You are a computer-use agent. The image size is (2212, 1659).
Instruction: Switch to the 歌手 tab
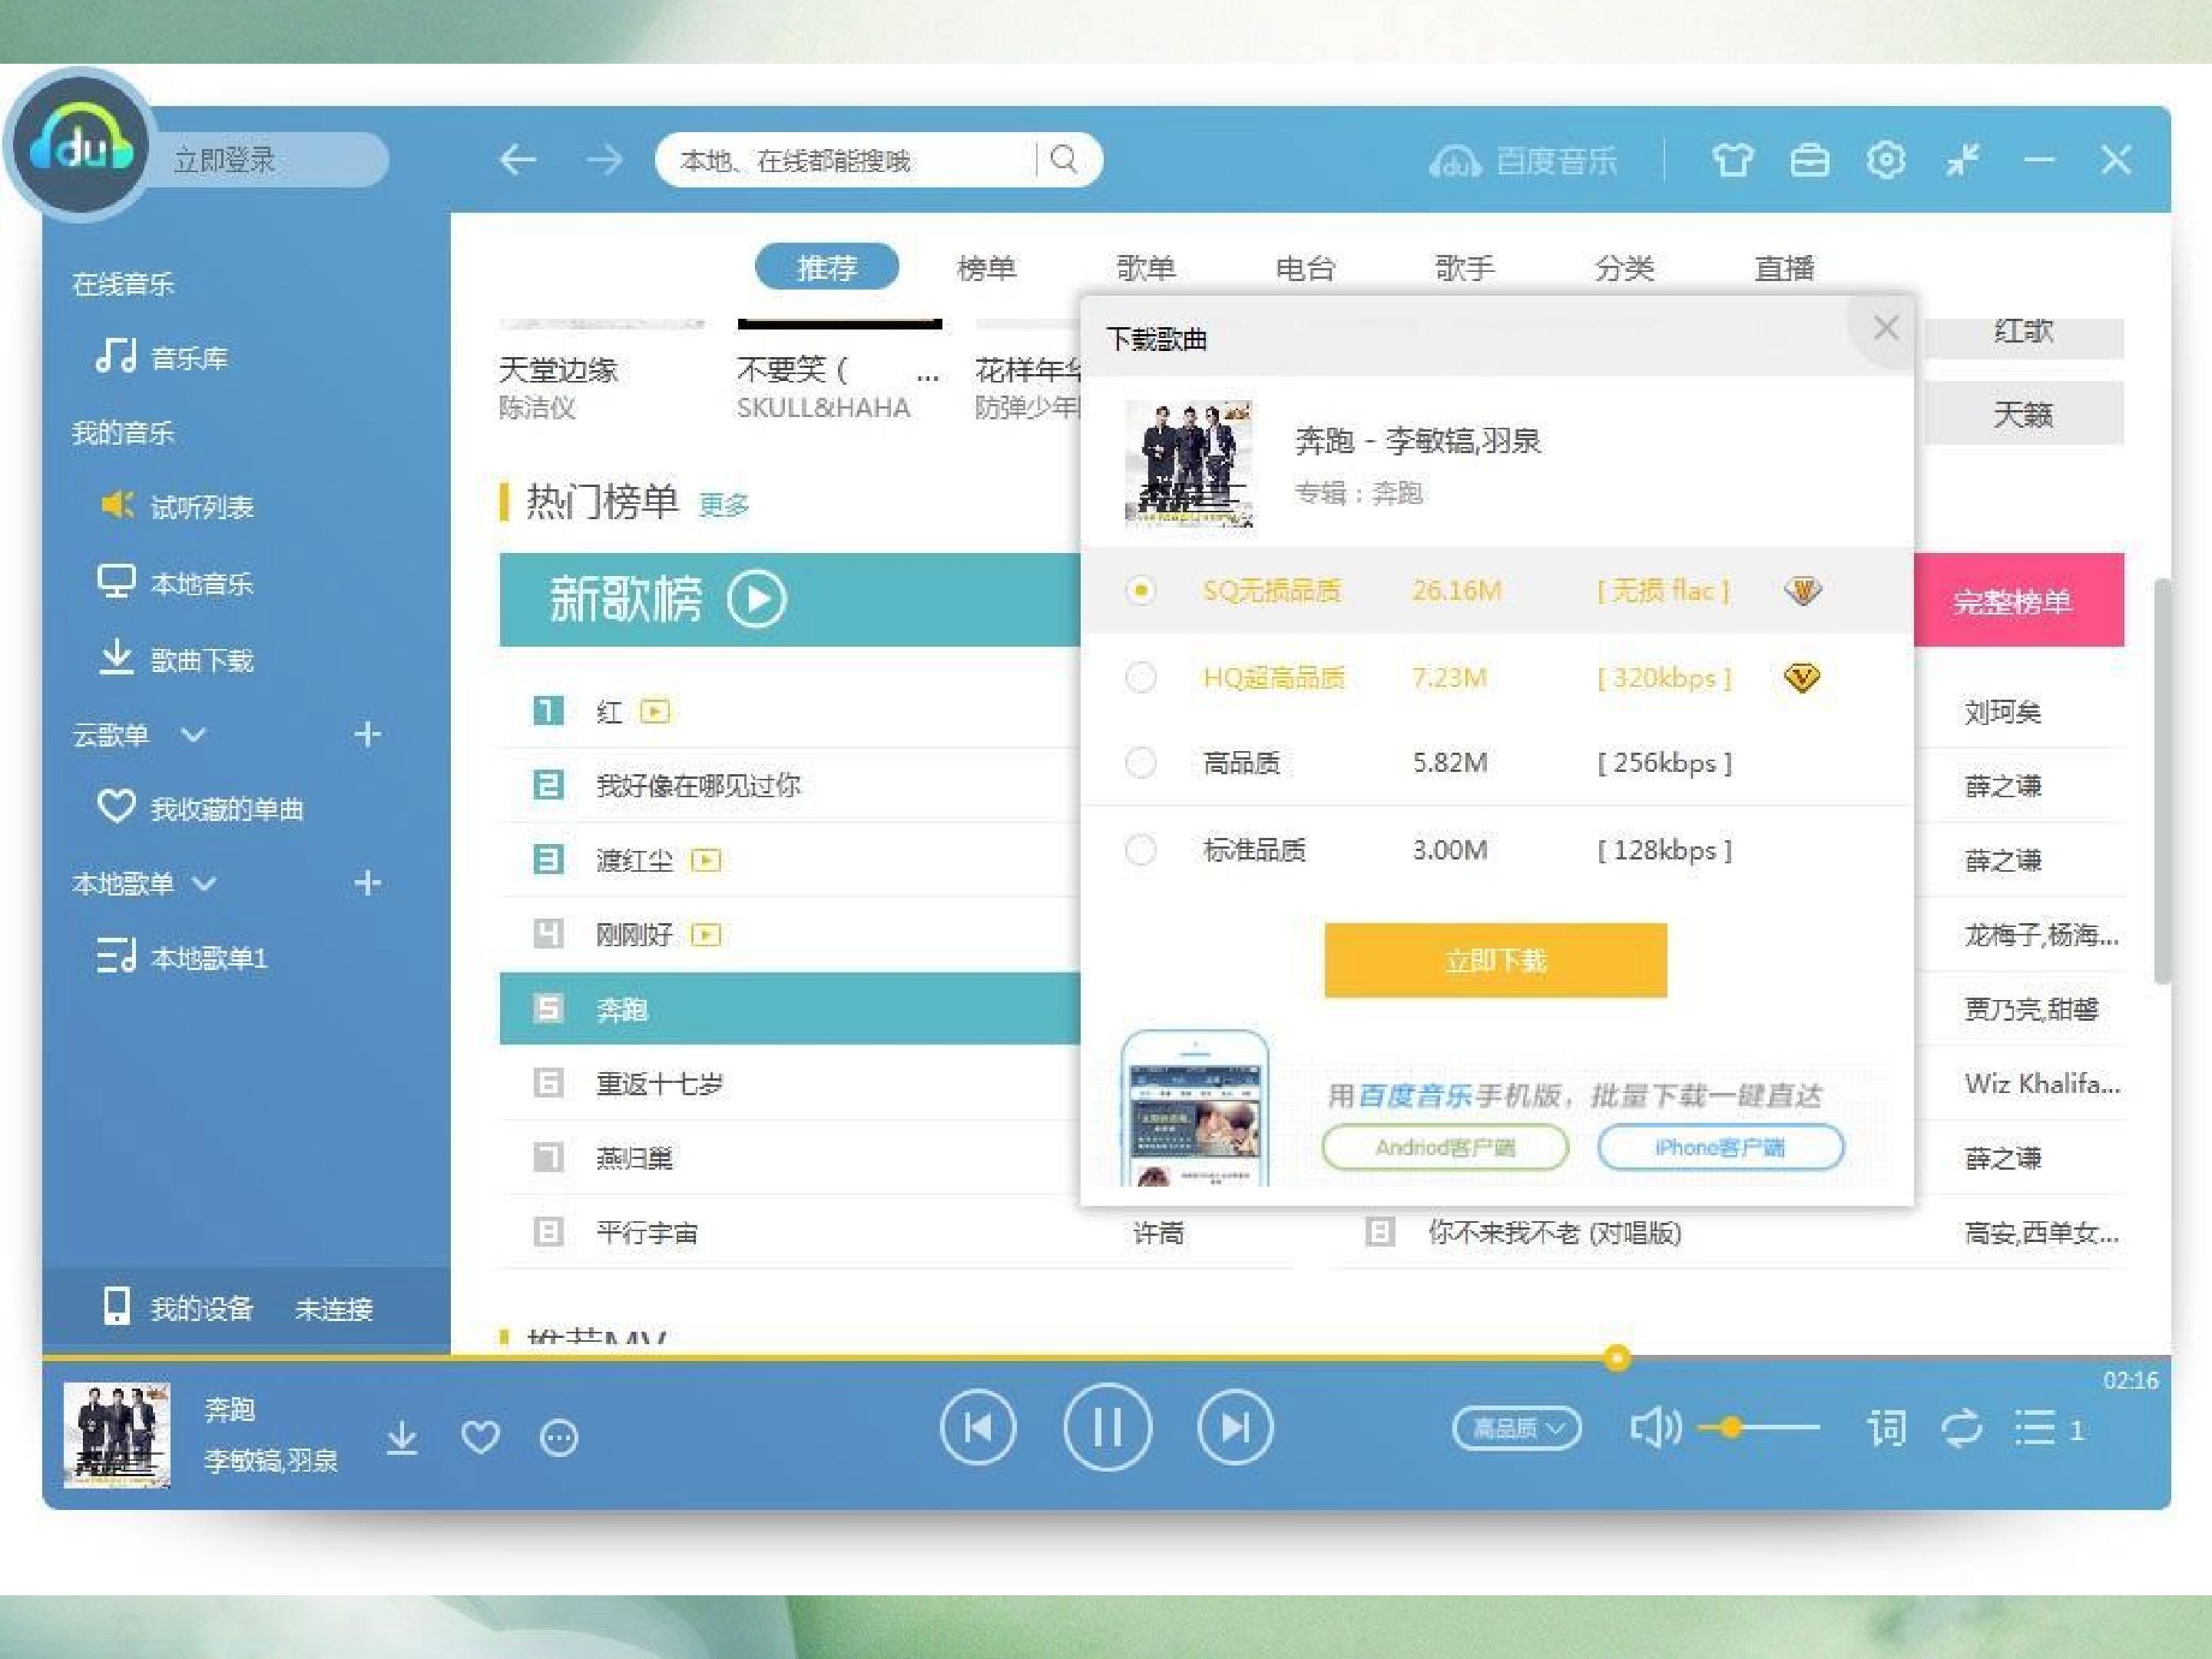(1465, 267)
